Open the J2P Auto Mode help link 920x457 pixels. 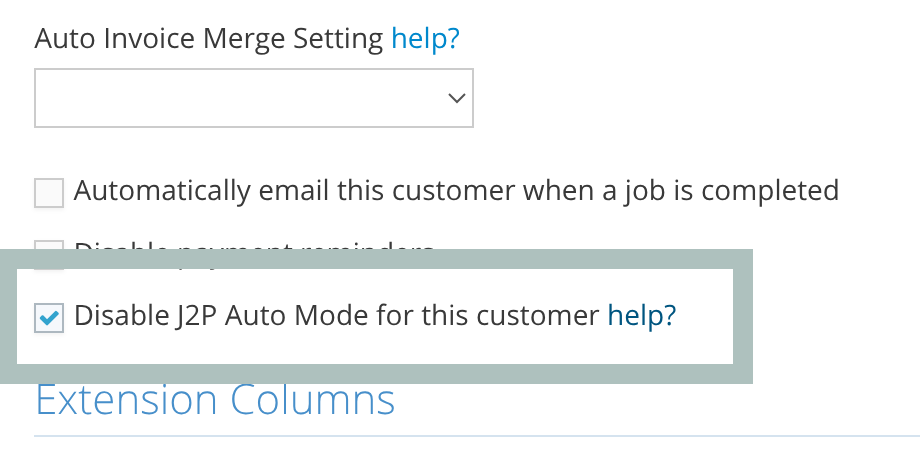click(x=642, y=316)
